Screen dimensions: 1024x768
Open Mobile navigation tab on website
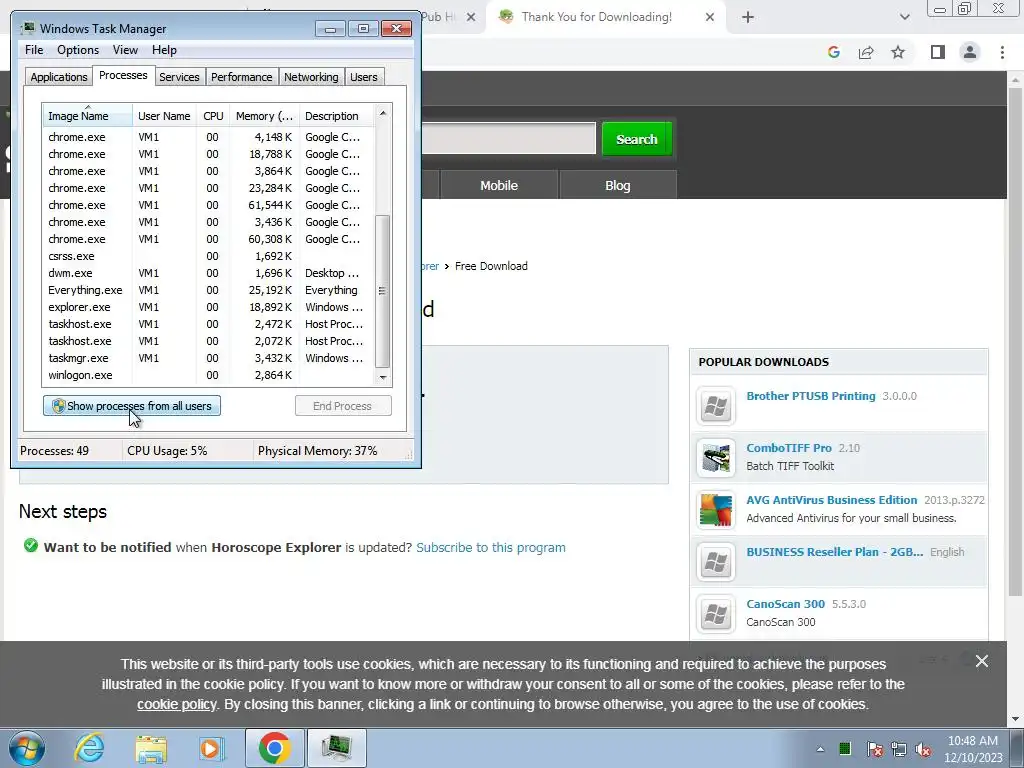pyautogui.click(x=499, y=185)
